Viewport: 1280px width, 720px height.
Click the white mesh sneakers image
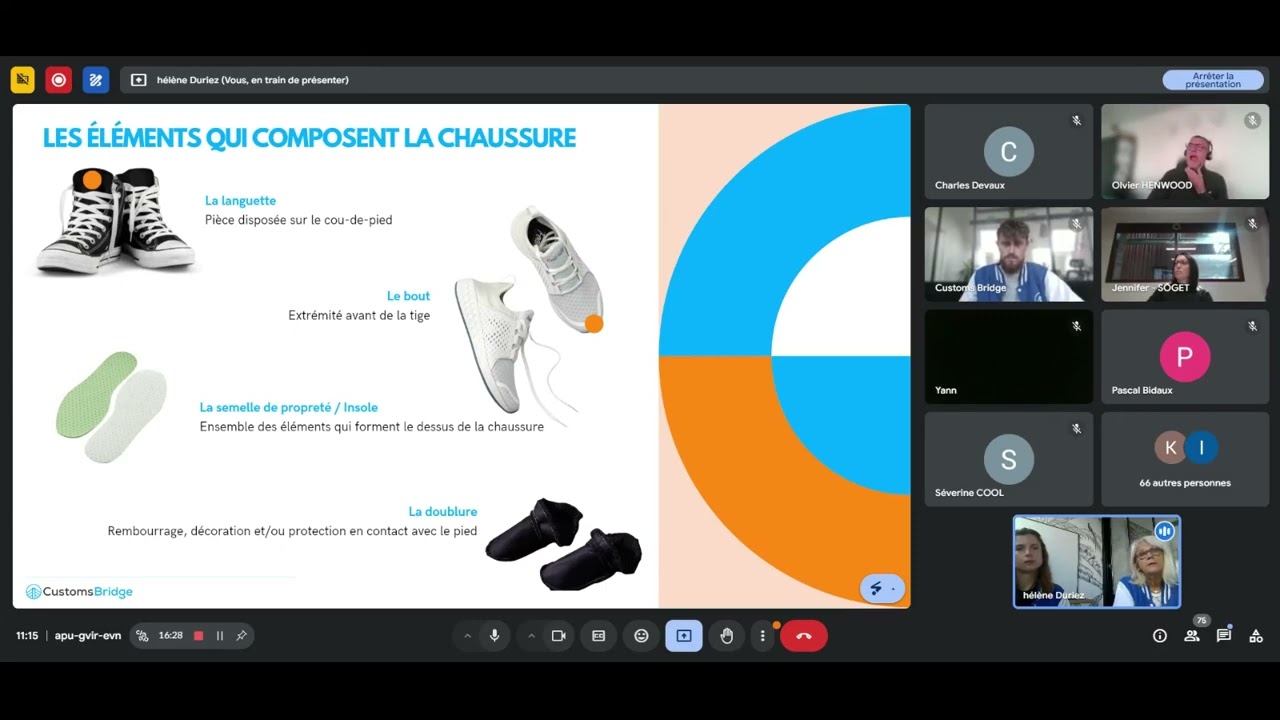(x=529, y=315)
